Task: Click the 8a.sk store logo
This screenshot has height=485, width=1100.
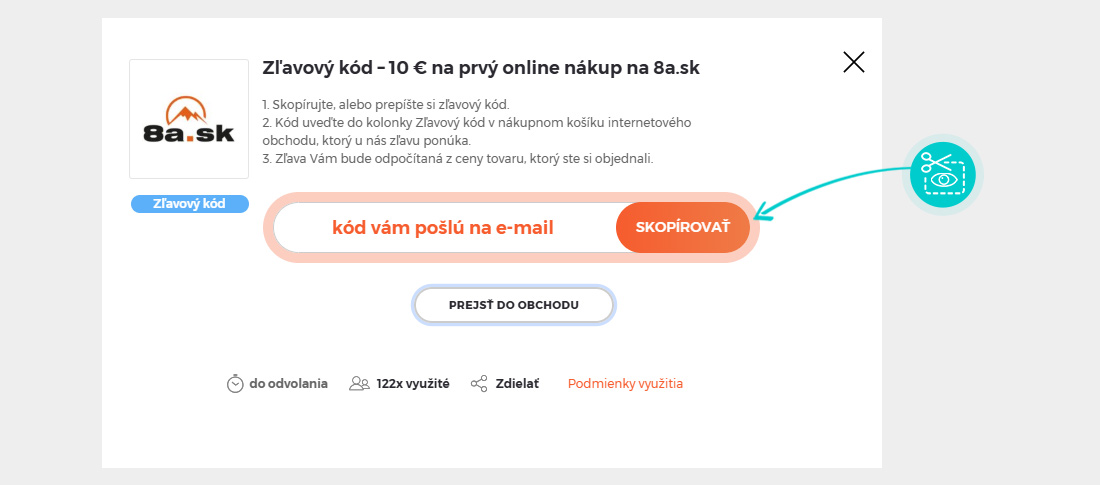Action: tap(189, 119)
